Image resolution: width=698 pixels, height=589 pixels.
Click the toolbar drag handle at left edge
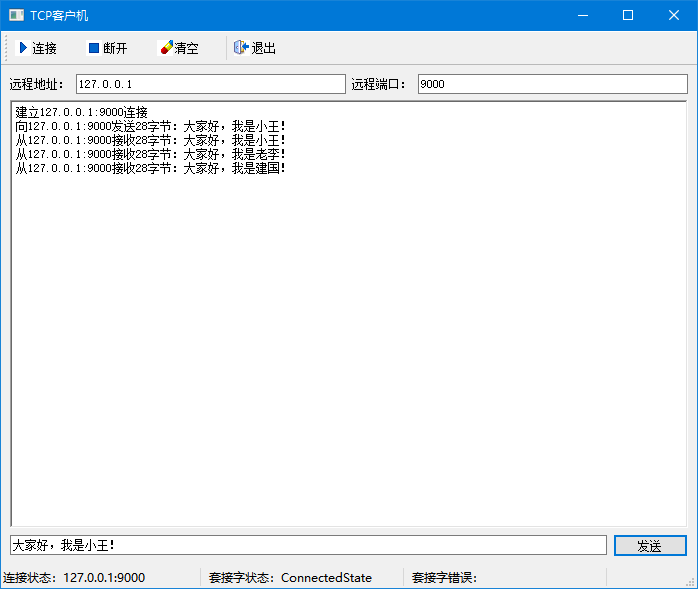6,48
